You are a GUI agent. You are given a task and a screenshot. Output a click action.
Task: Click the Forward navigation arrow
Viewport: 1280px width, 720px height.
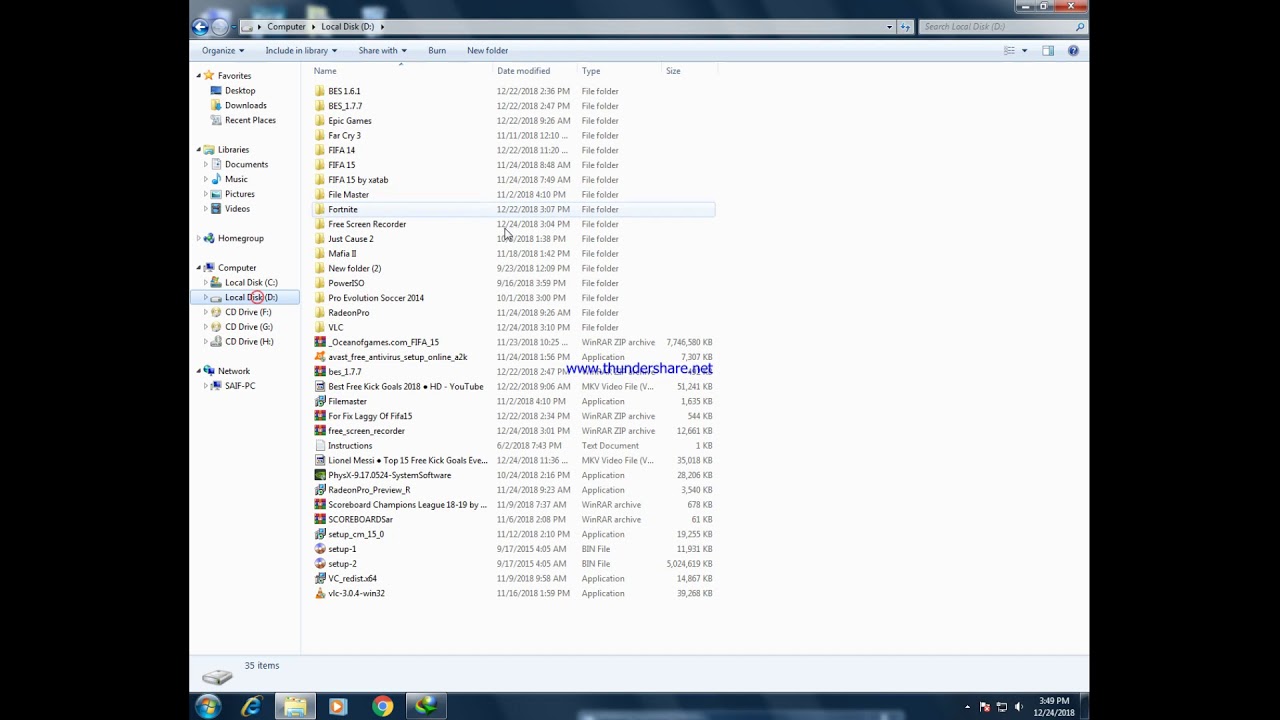pos(220,27)
